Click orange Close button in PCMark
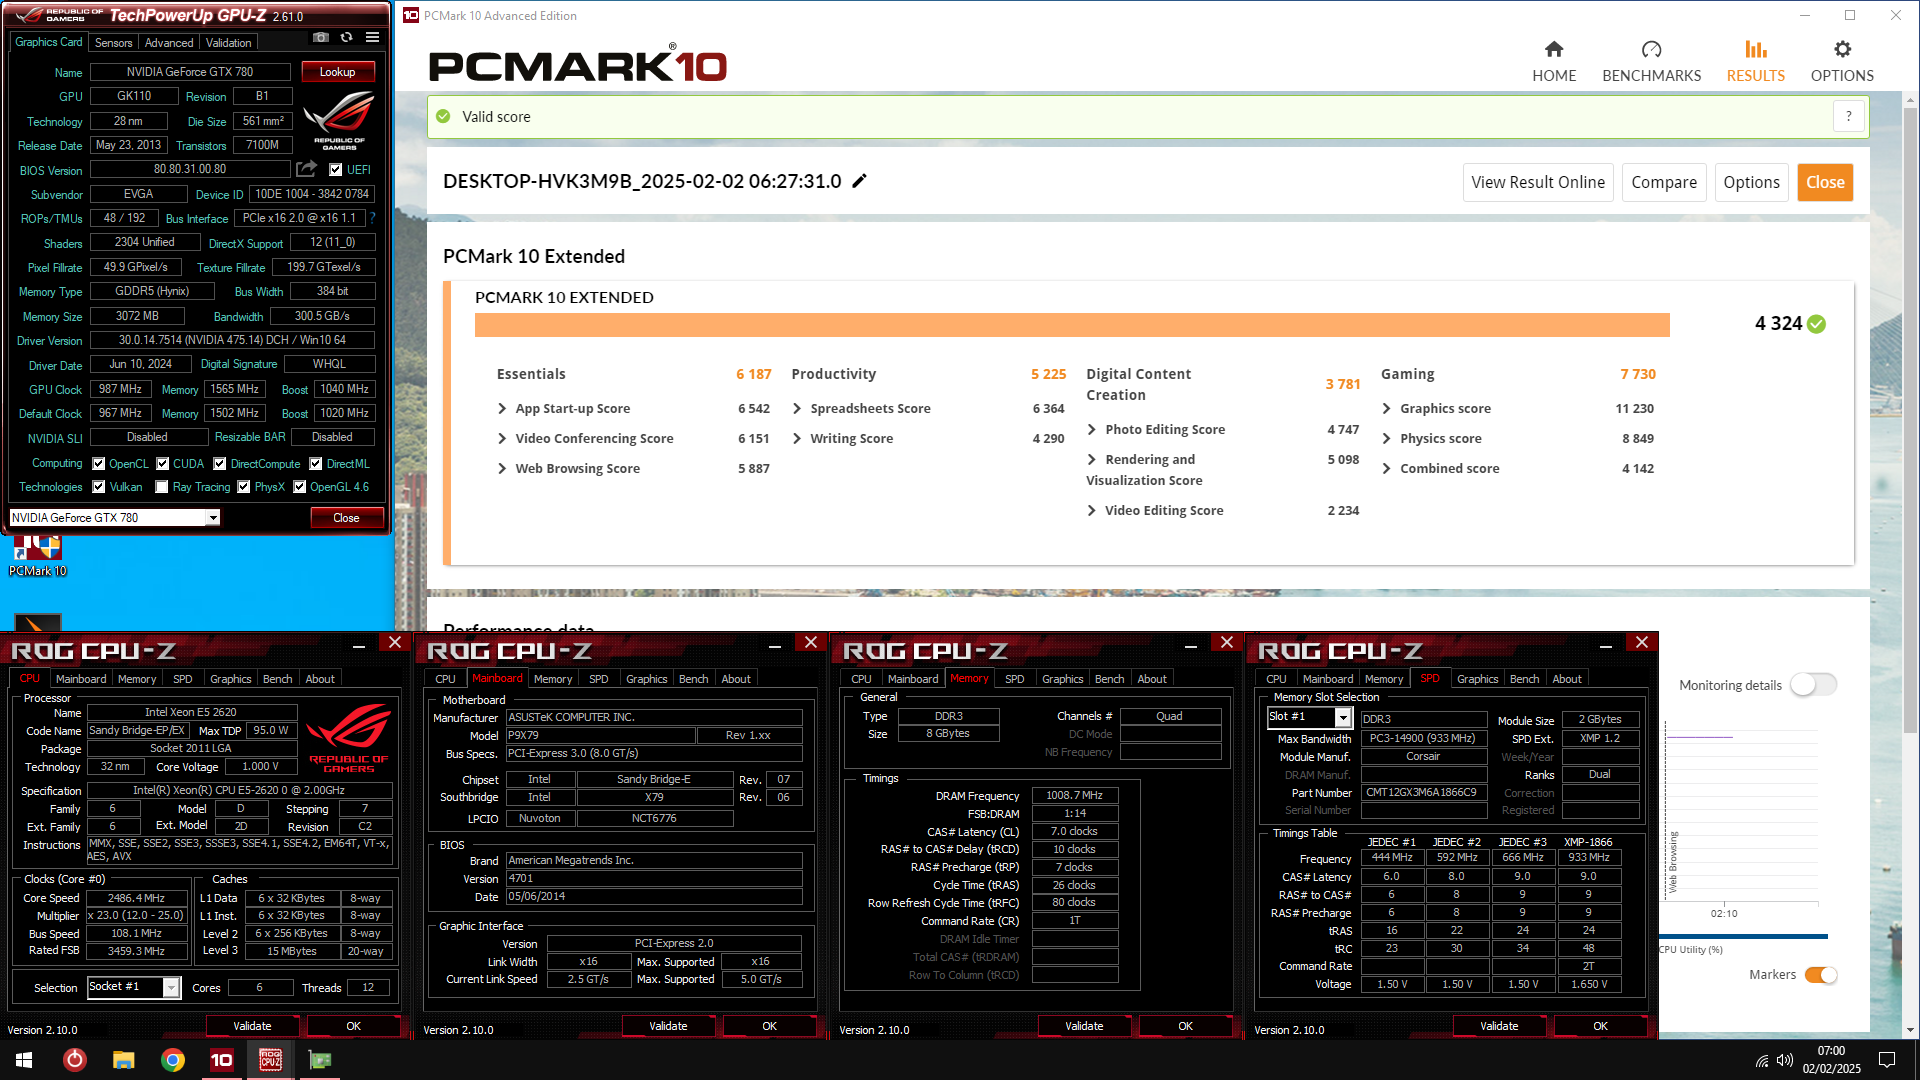 [x=1825, y=182]
